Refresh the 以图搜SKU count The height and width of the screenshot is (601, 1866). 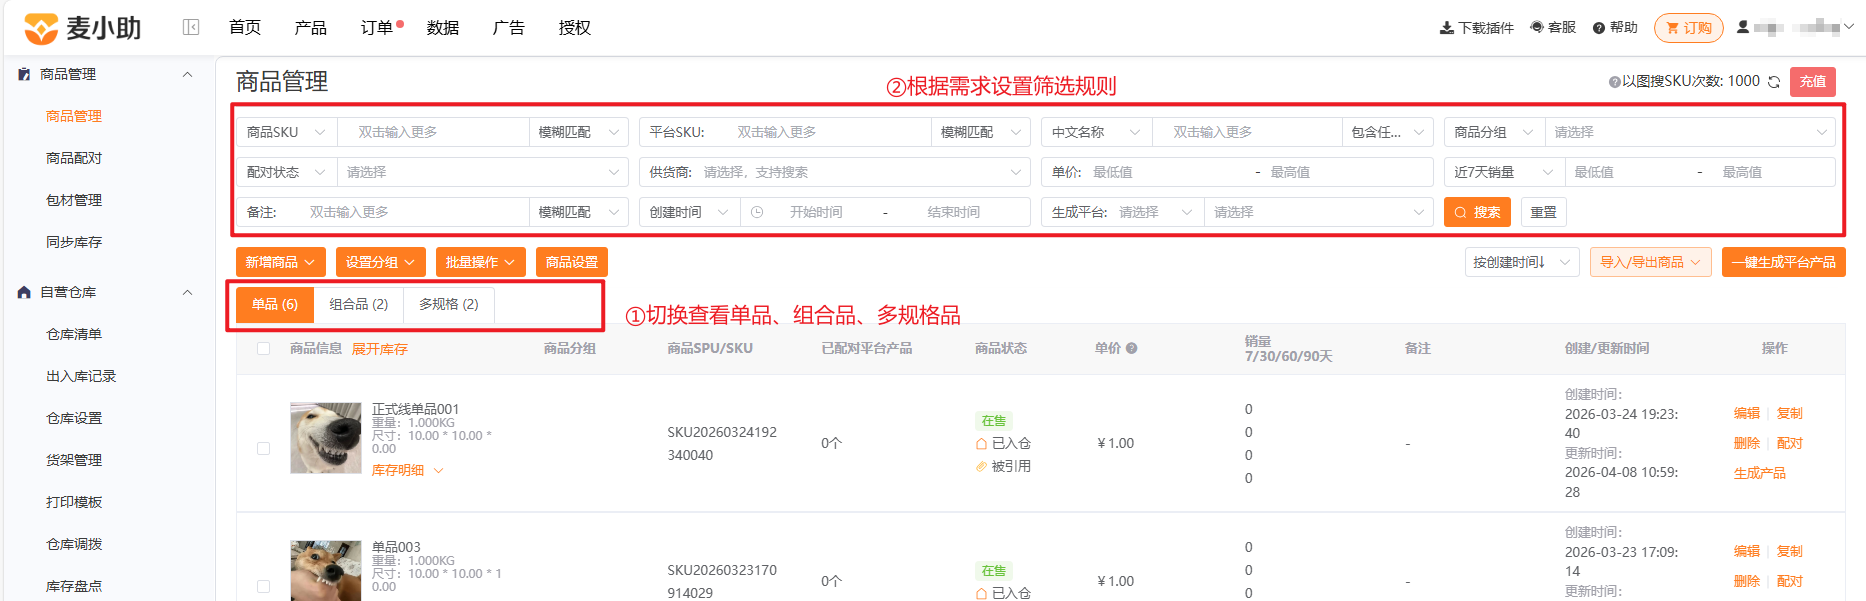(1774, 82)
